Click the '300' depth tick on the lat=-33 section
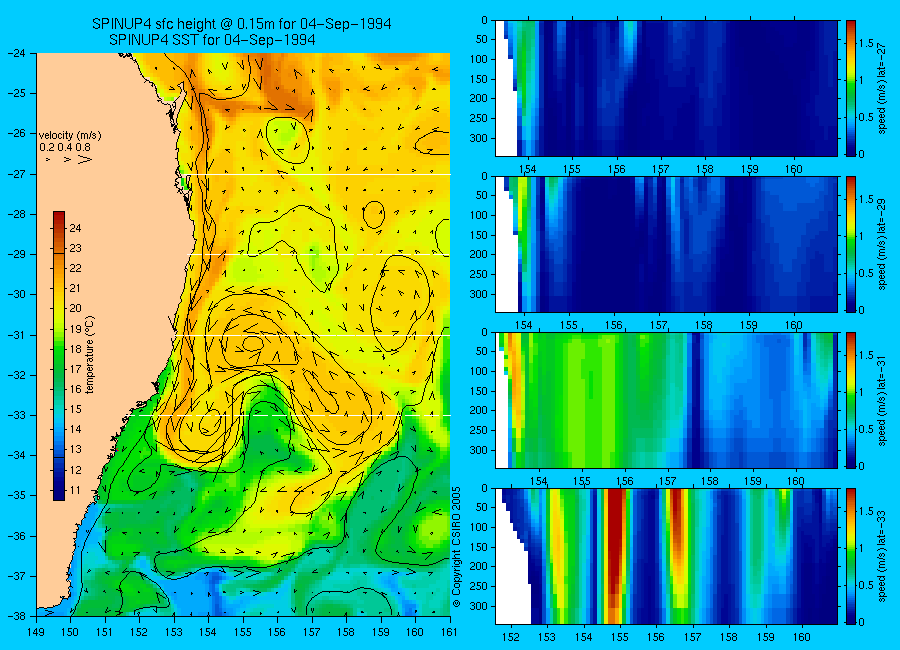The width and height of the screenshot is (900, 650). pos(479,606)
